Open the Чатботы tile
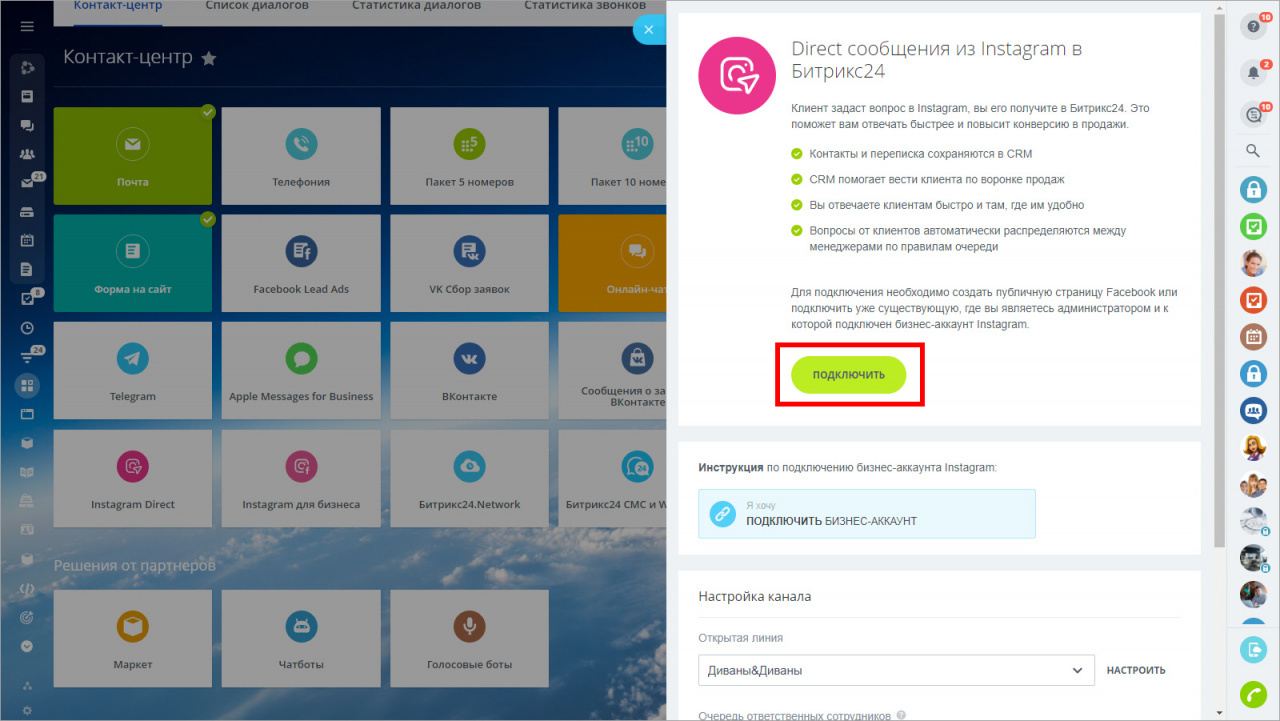This screenshot has width=1280, height=721. (301, 638)
